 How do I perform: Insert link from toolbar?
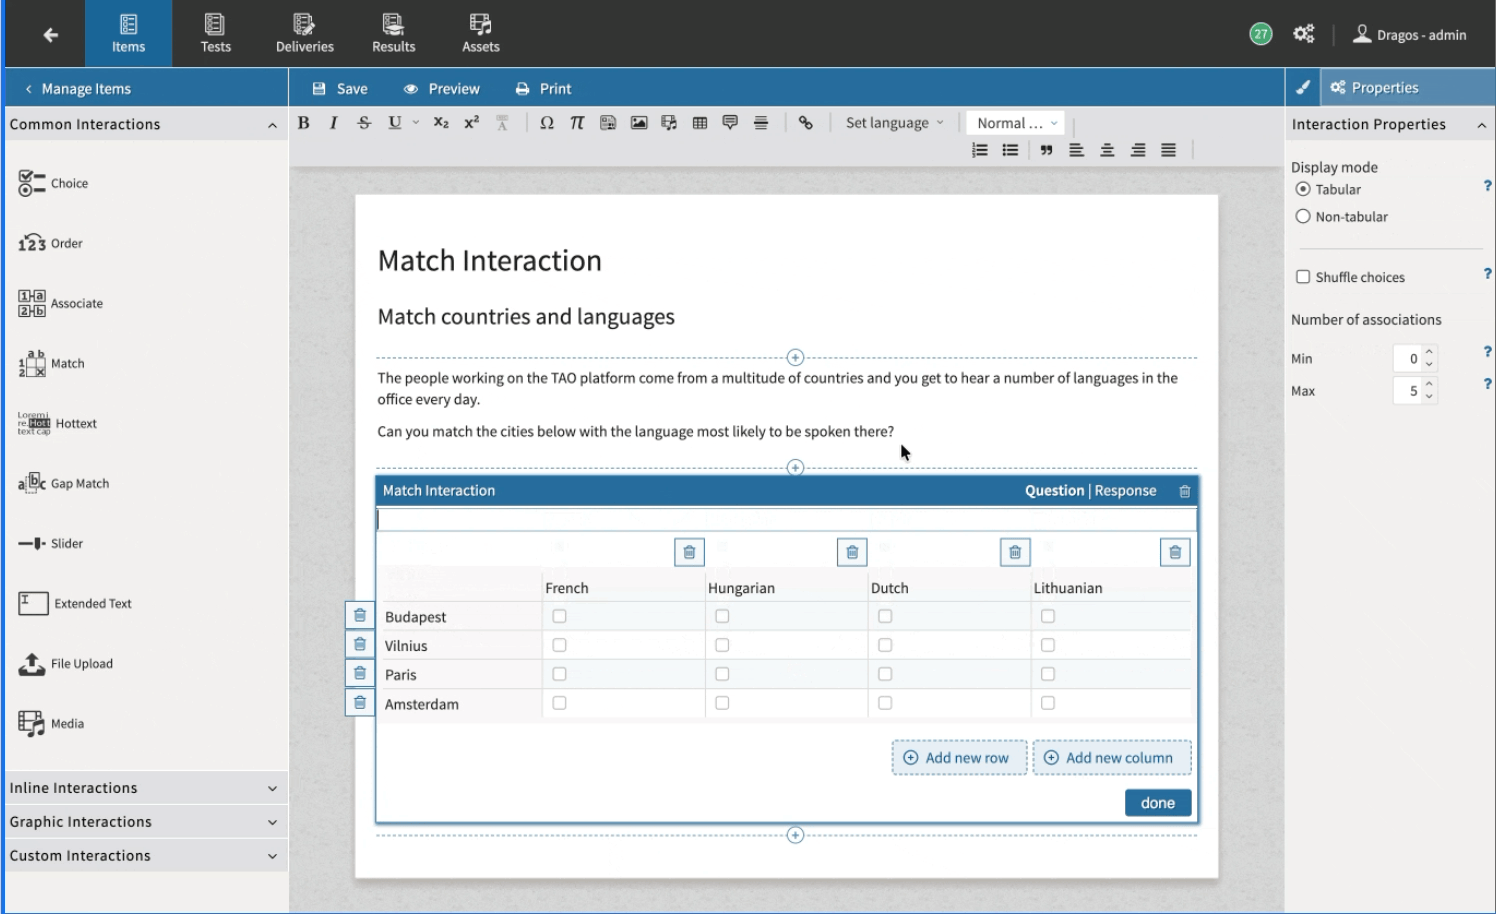pyautogui.click(x=805, y=123)
